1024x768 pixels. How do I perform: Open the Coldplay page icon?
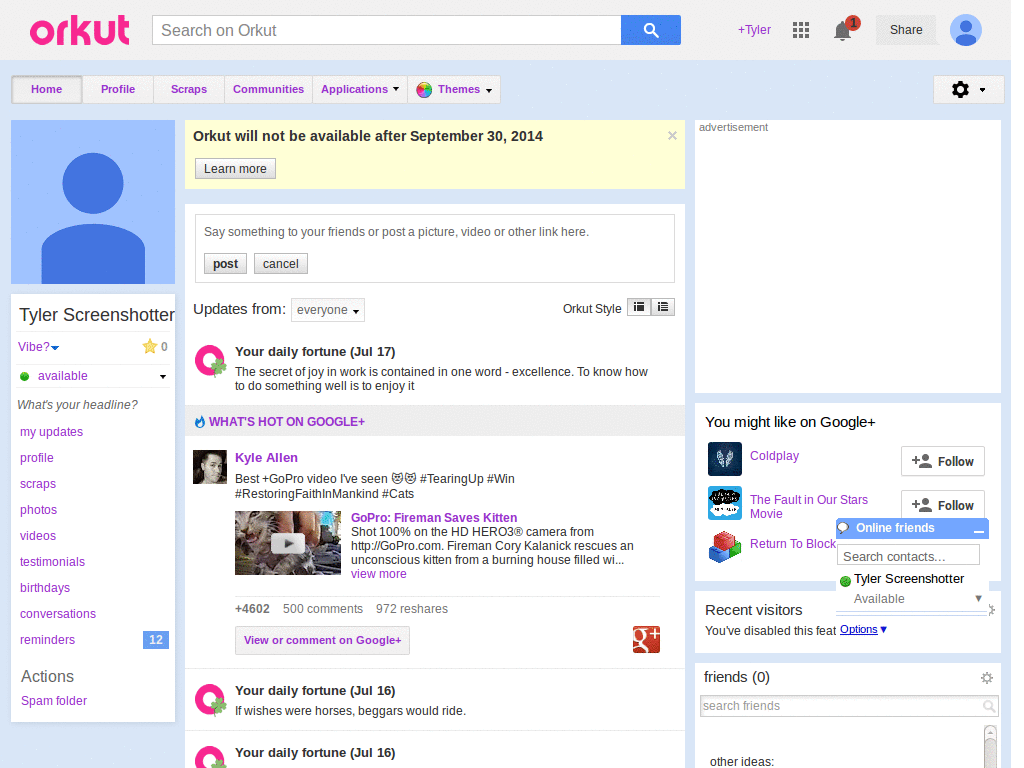pyautogui.click(x=724, y=458)
